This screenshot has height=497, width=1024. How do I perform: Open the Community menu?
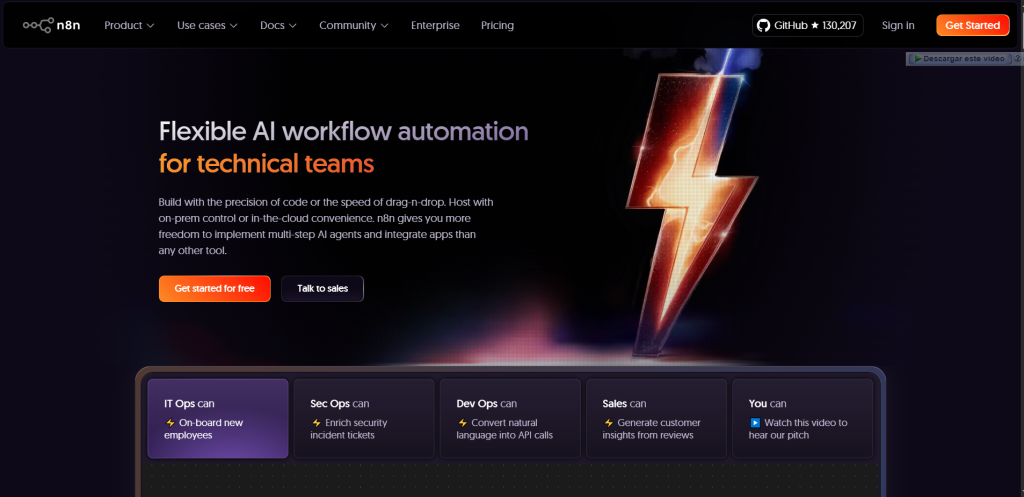pos(354,25)
